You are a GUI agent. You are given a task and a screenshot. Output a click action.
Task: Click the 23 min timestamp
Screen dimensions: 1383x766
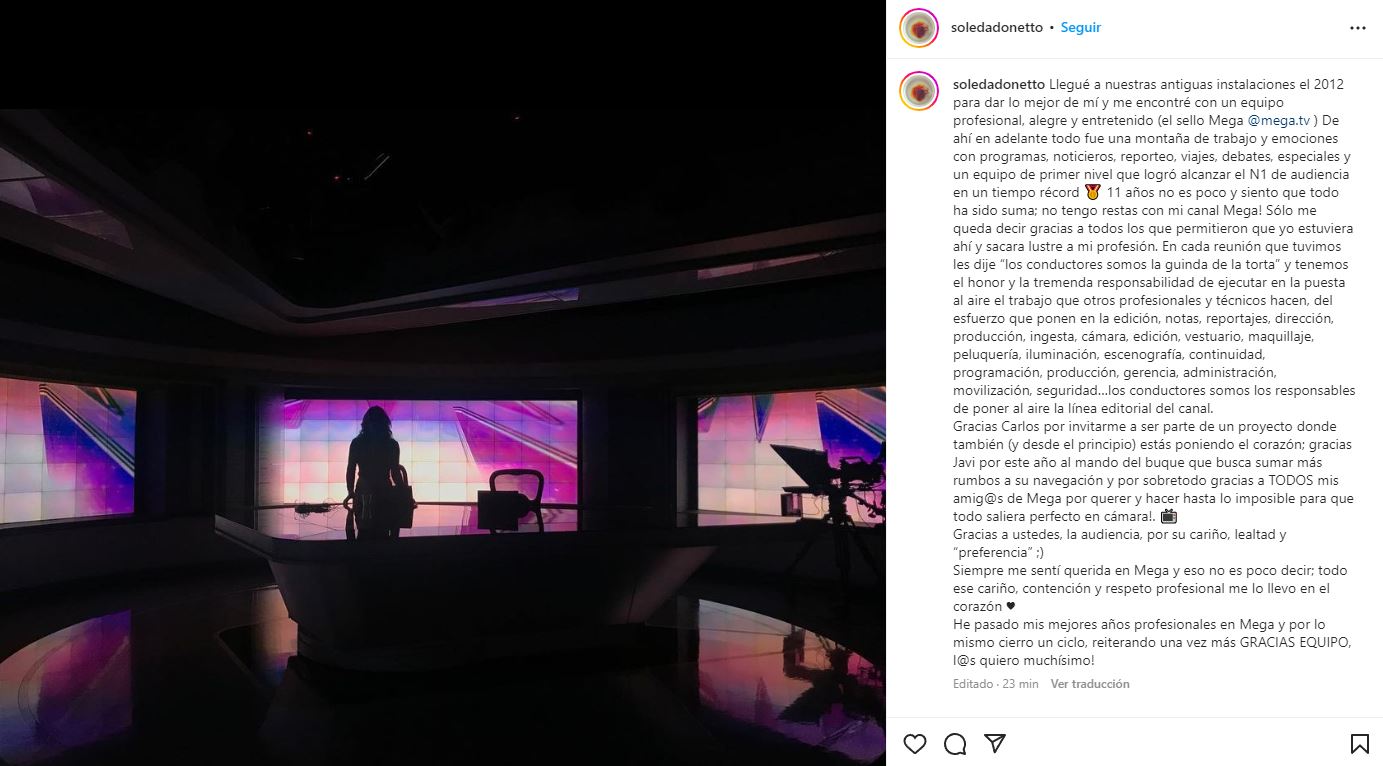1021,684
